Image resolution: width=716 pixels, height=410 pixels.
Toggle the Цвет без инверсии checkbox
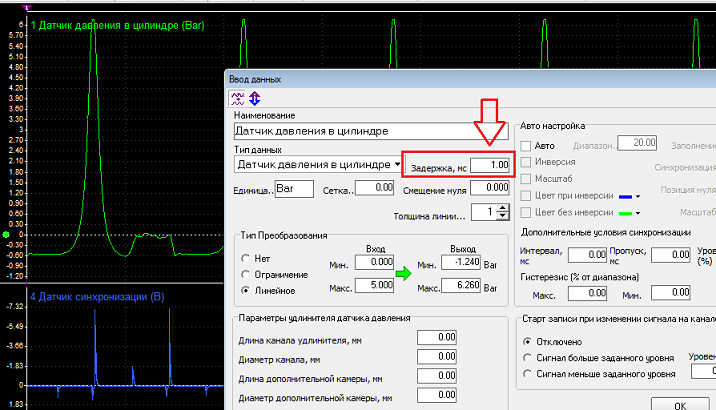pyautogui.click(x=526, y=212)
